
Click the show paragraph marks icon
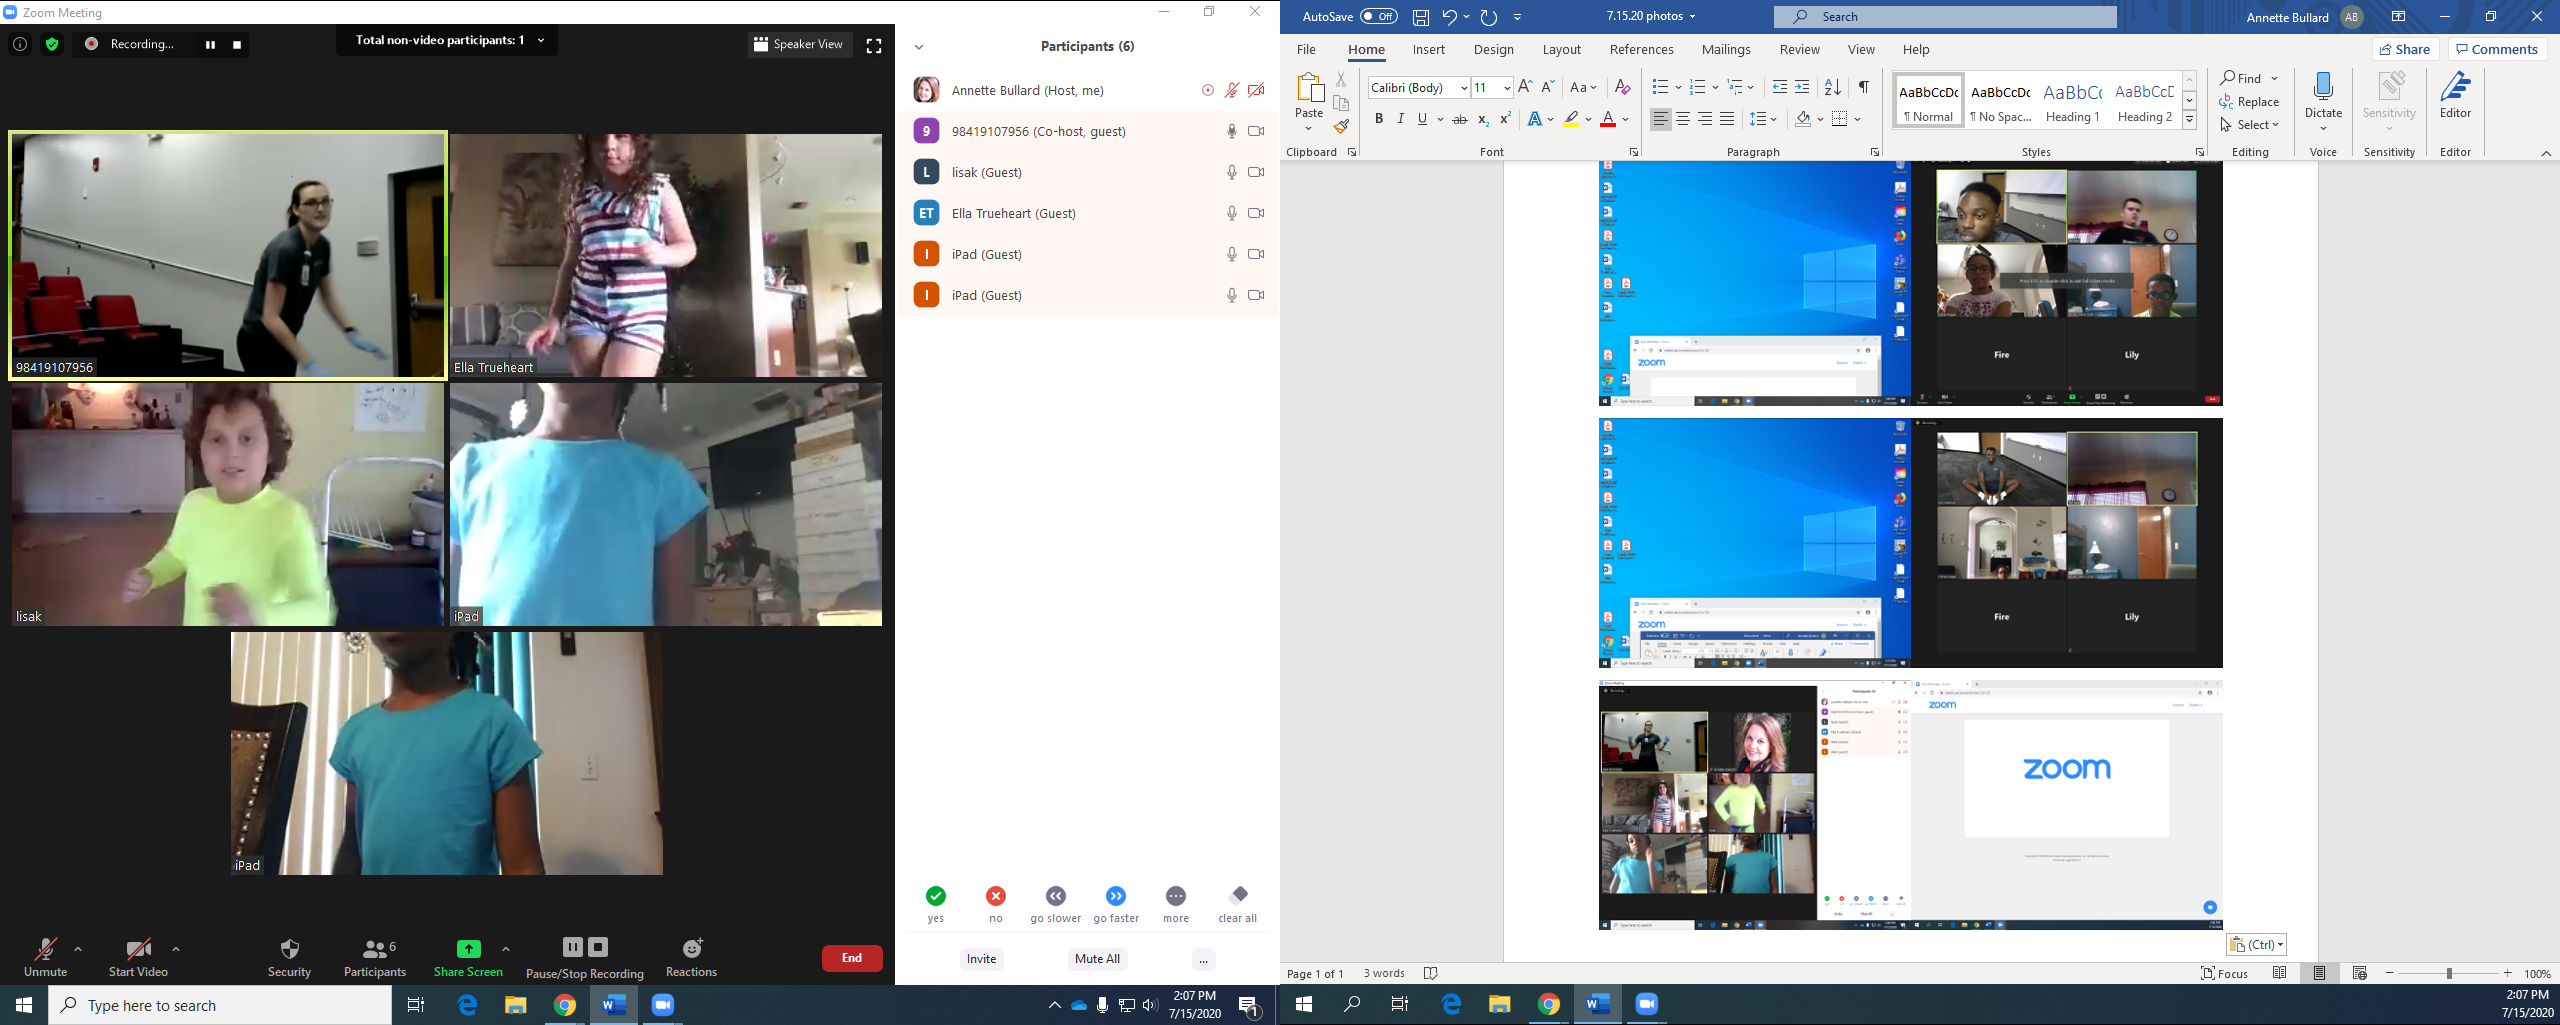pyautogui.click(x=1863, y=87)
